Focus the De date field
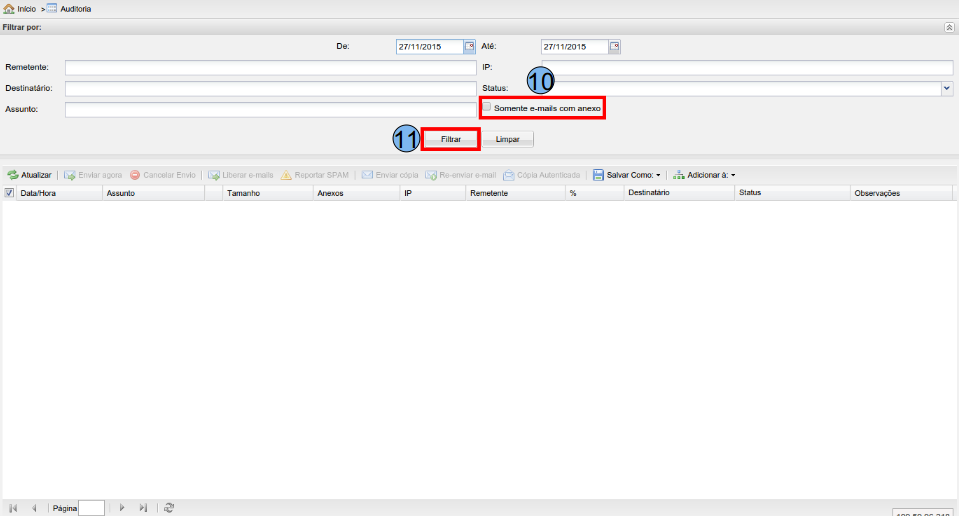Image resolution: width=960 pixels, height=518 pixels. pos(430,47)
